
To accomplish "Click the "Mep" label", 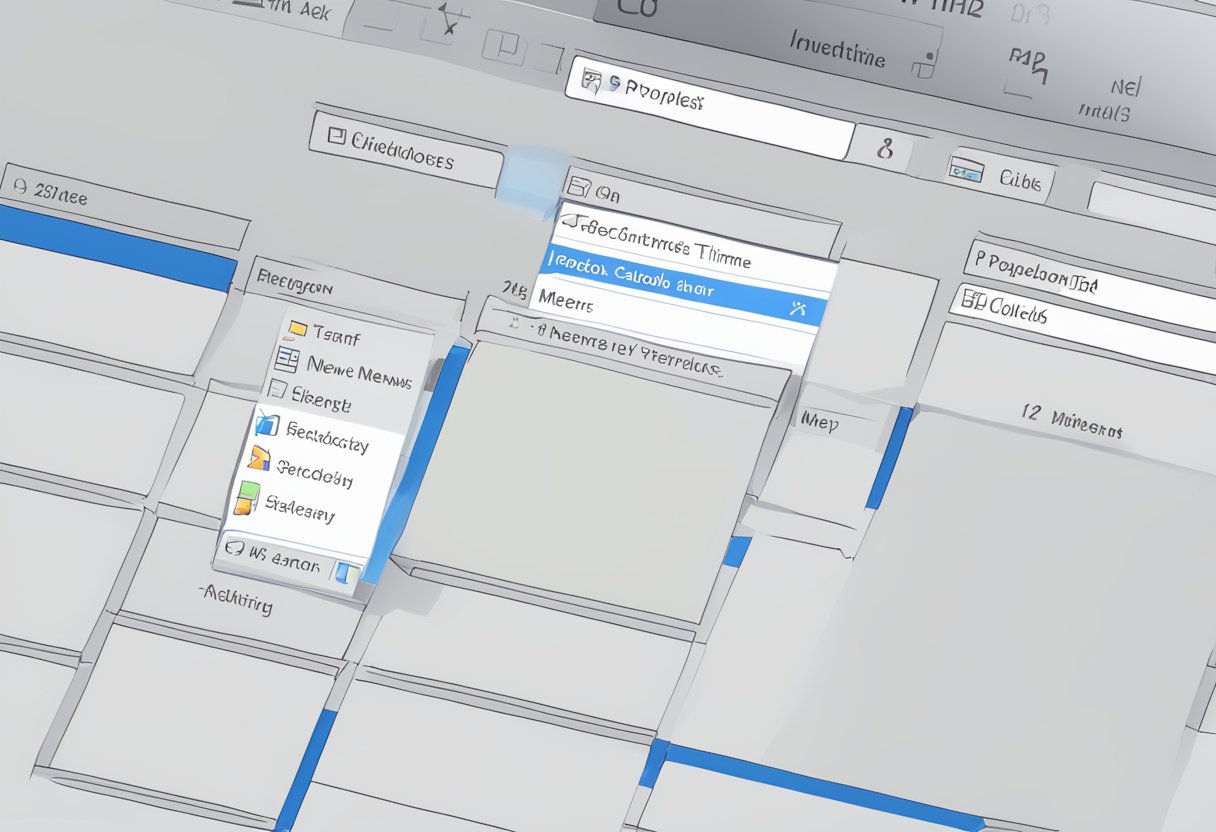I will coord(819,422).
